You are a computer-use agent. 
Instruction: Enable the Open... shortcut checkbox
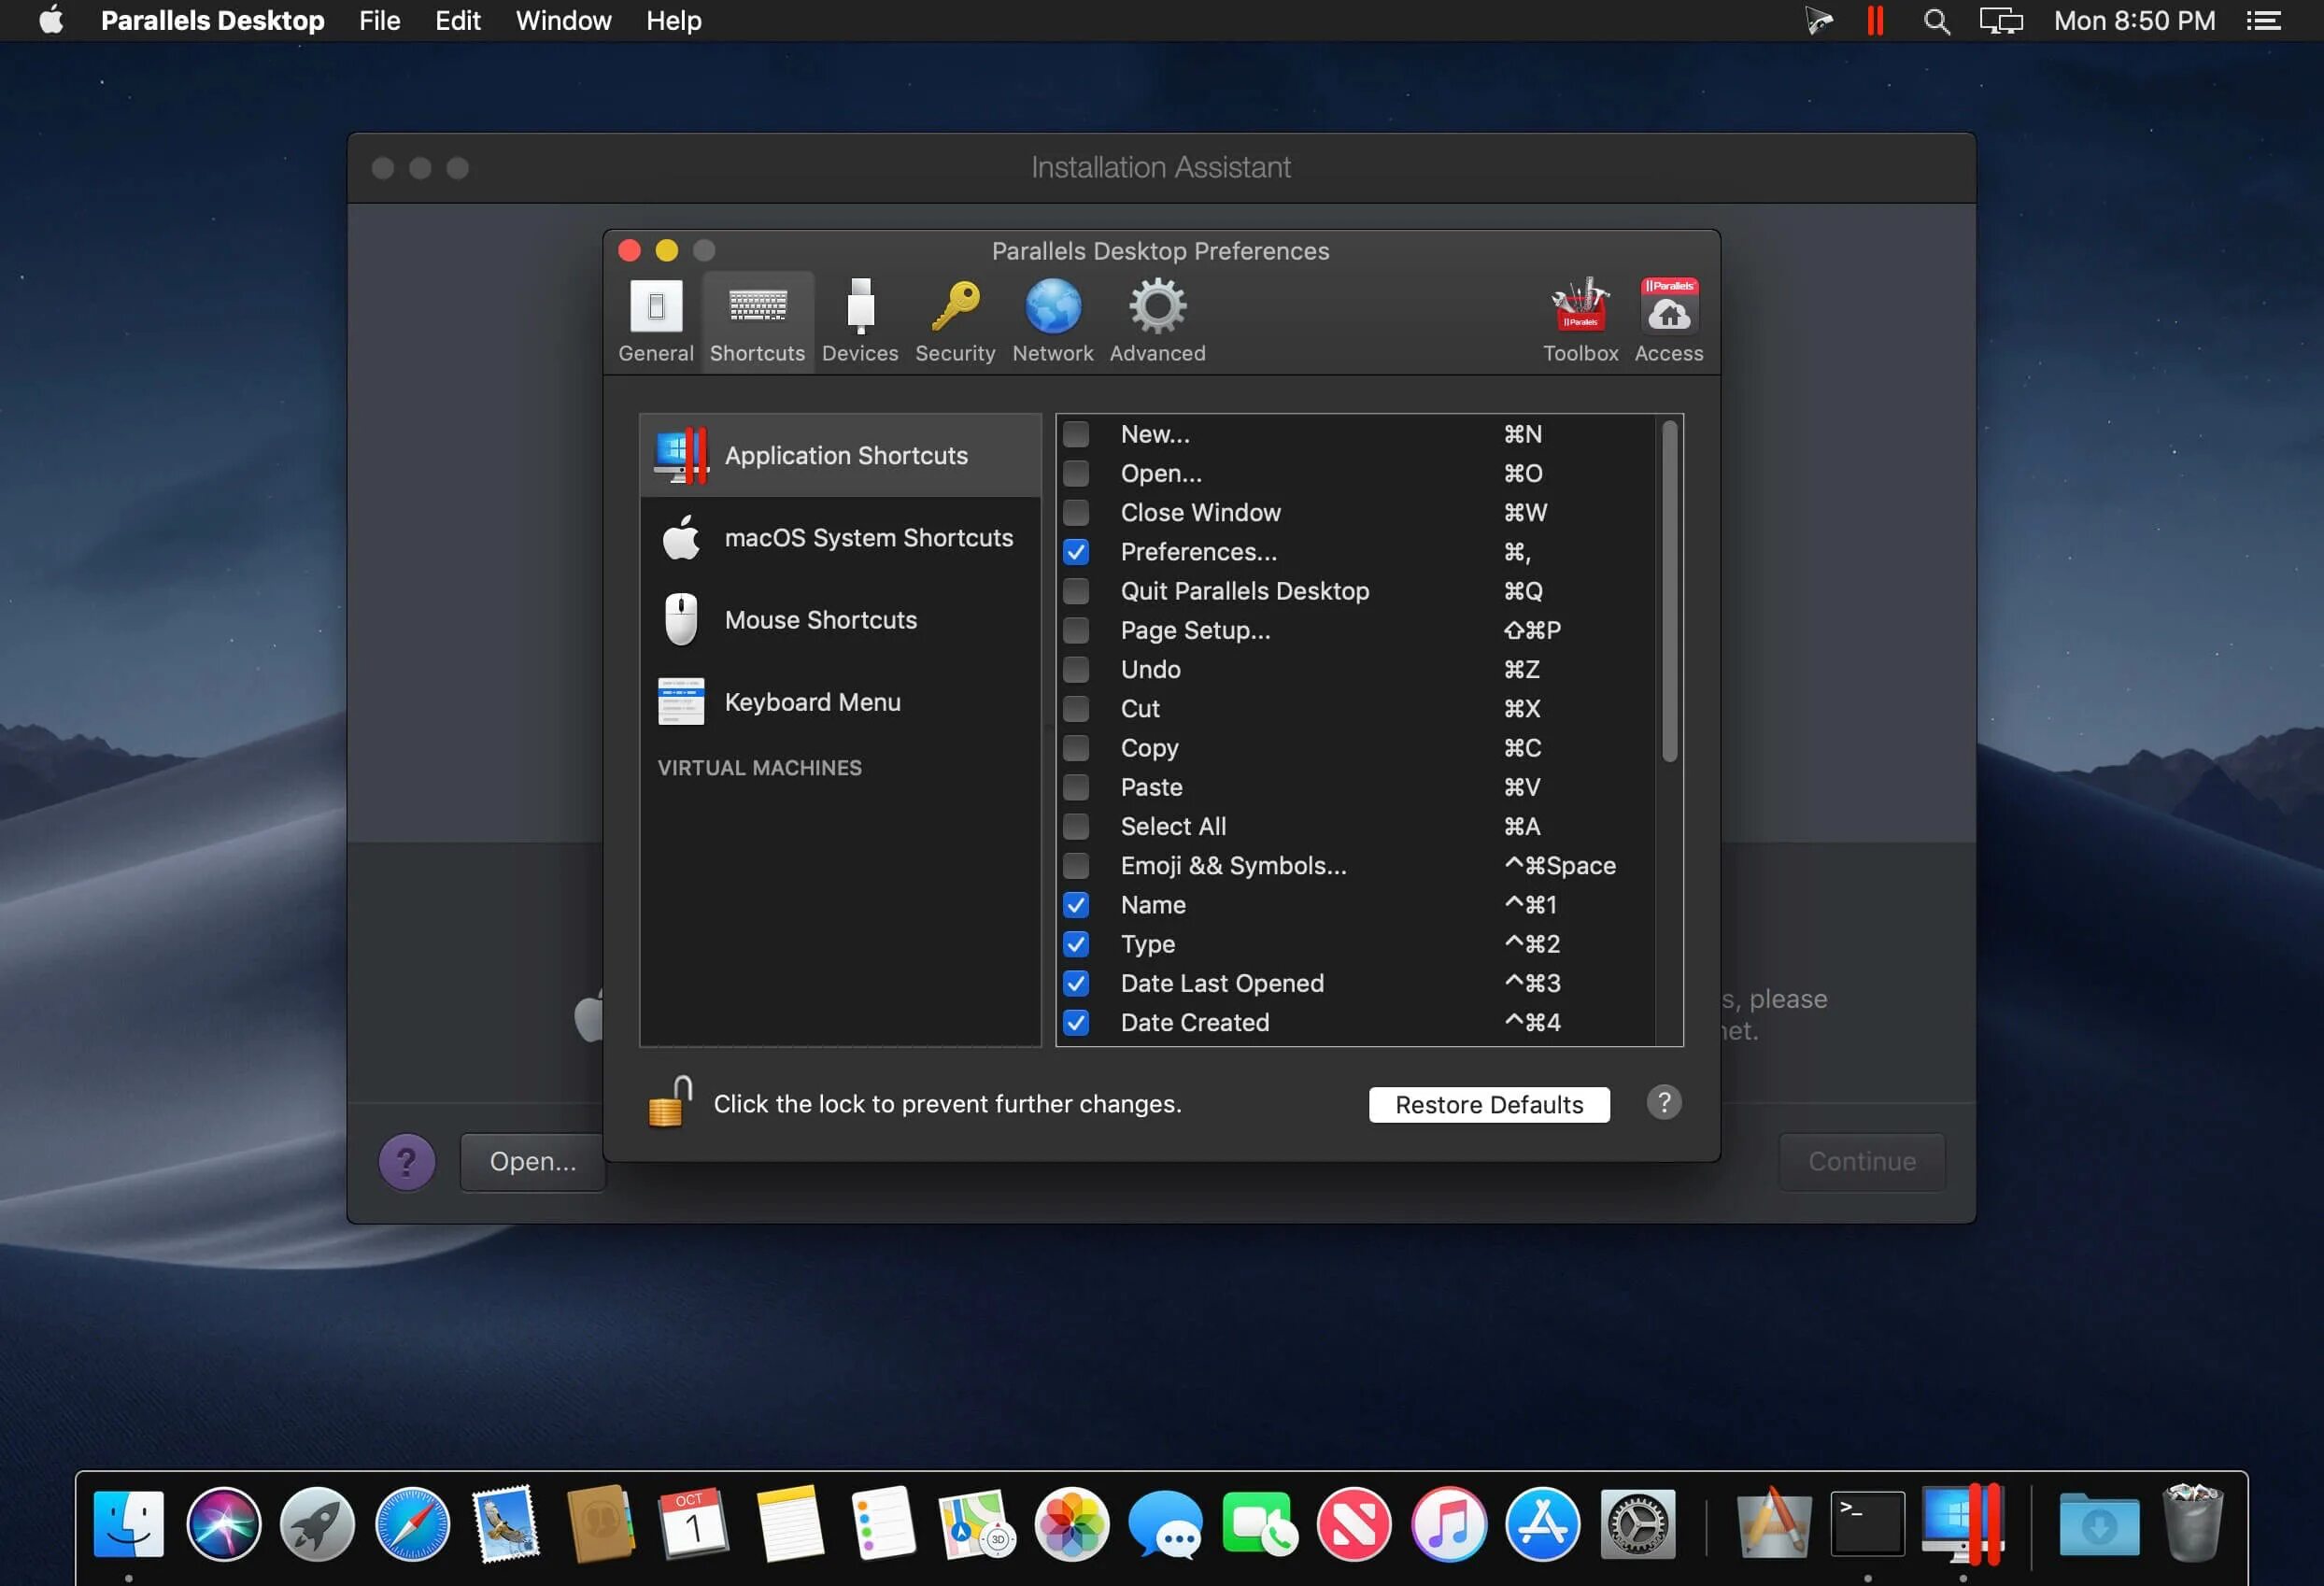click(x=1076, y=473)
